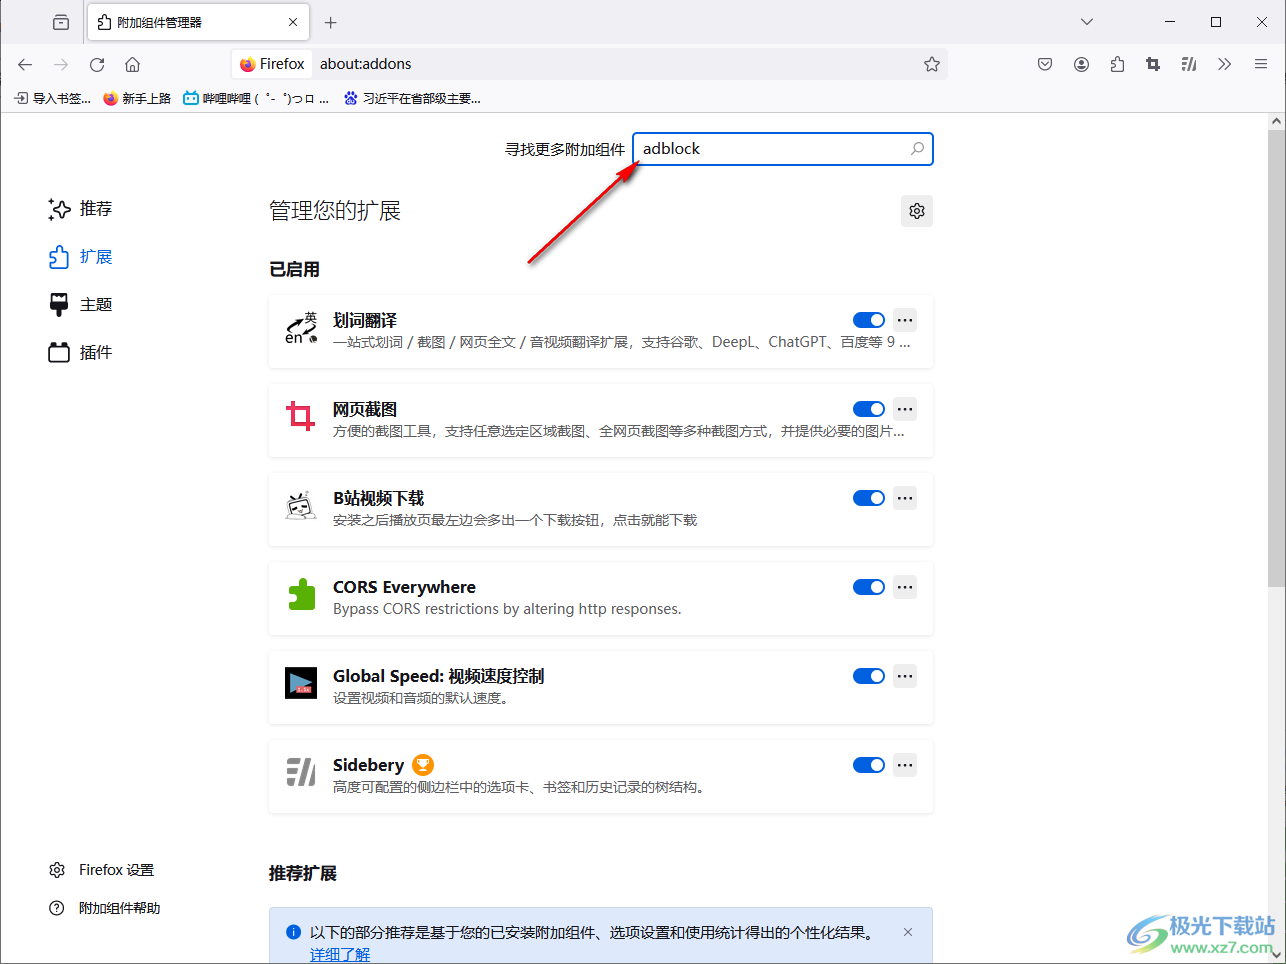Image resolution: width=1286 pixels, height=964 pixels.
Task: Open the gear tools menu for extensions
Action: [x=917, y=211]
